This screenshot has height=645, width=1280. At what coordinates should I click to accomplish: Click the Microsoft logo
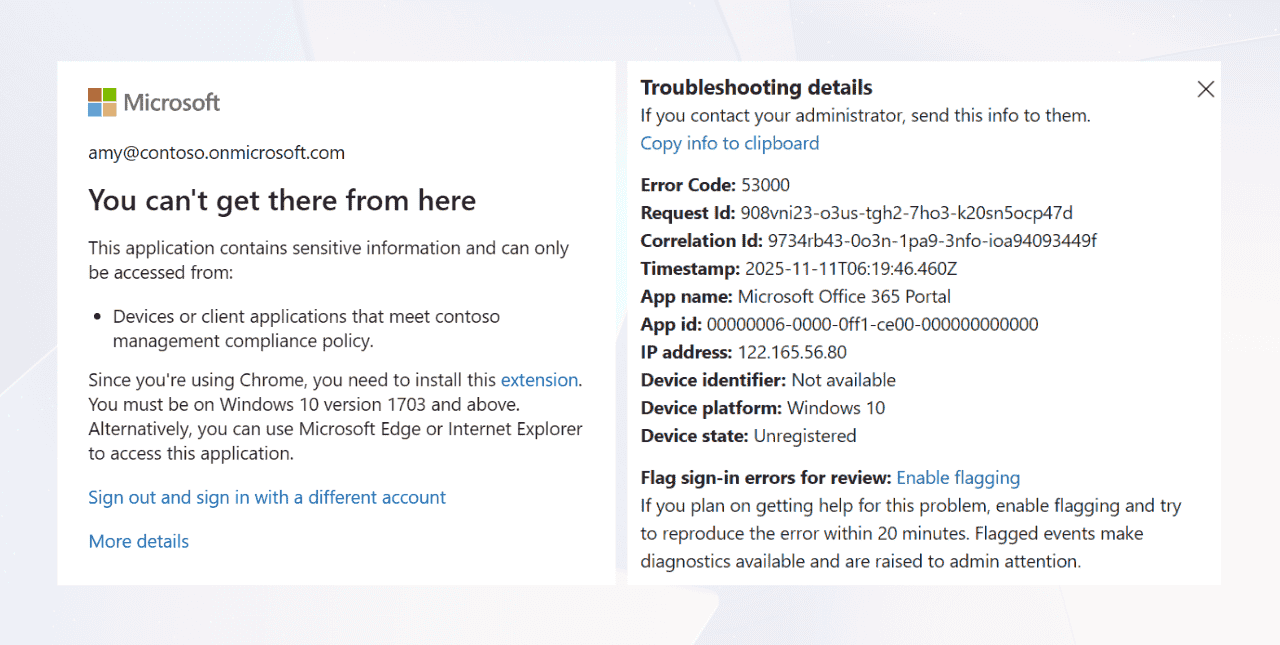(x=154, y=101)
